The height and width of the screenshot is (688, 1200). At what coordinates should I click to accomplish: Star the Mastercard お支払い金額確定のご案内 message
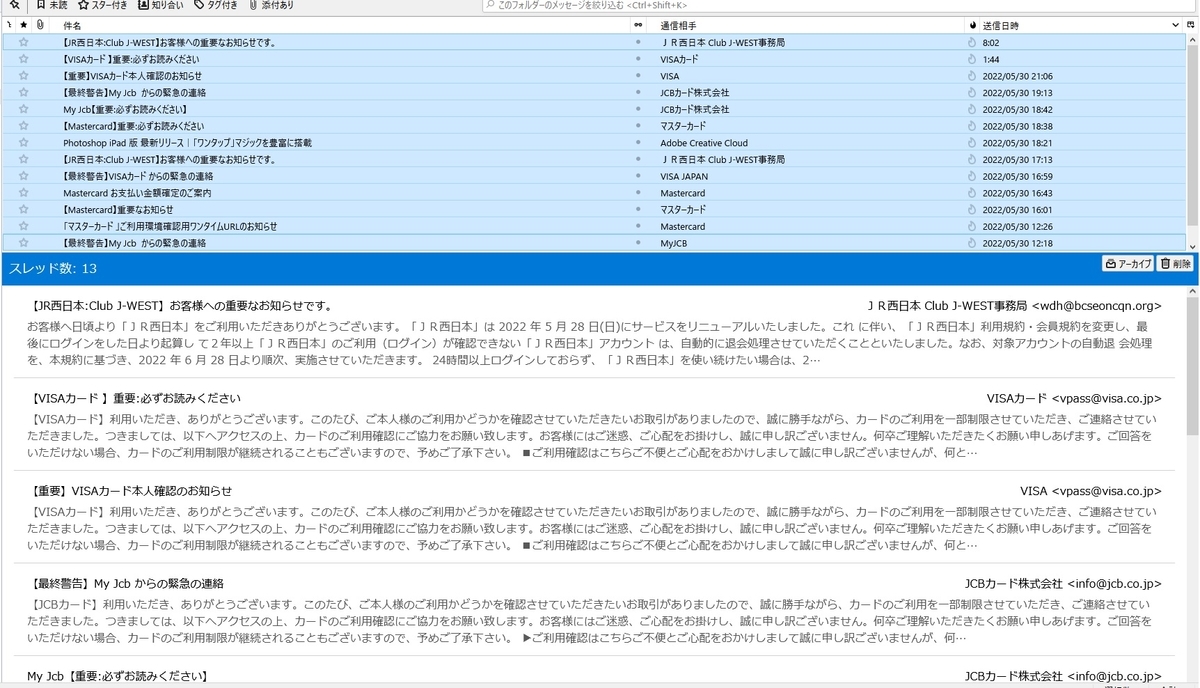tap(23, 193)
